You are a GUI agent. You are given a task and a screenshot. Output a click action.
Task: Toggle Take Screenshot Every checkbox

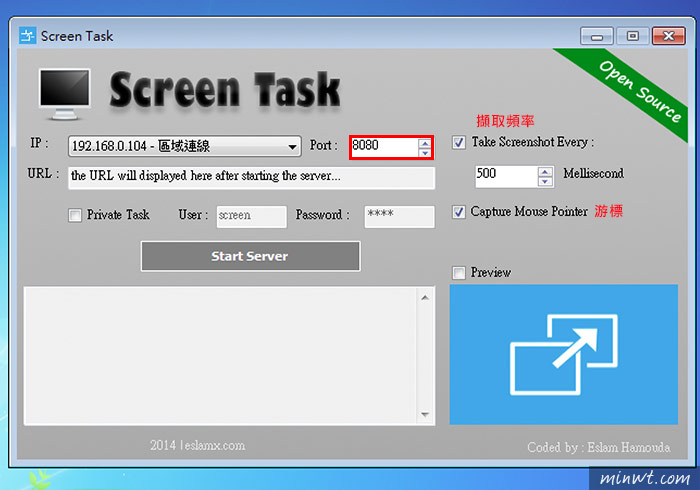pos(458,142)
